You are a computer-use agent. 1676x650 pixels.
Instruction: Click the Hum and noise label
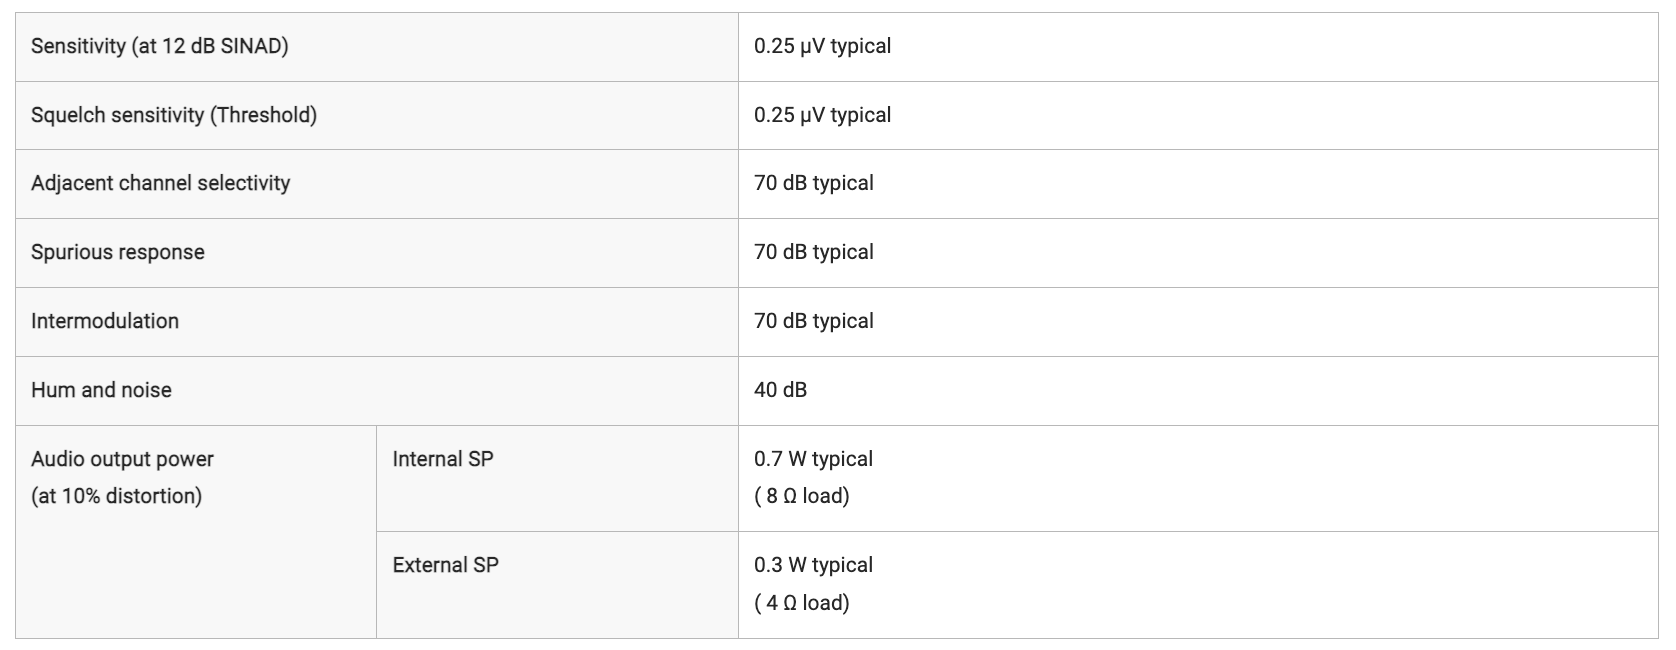click(101, 390)
